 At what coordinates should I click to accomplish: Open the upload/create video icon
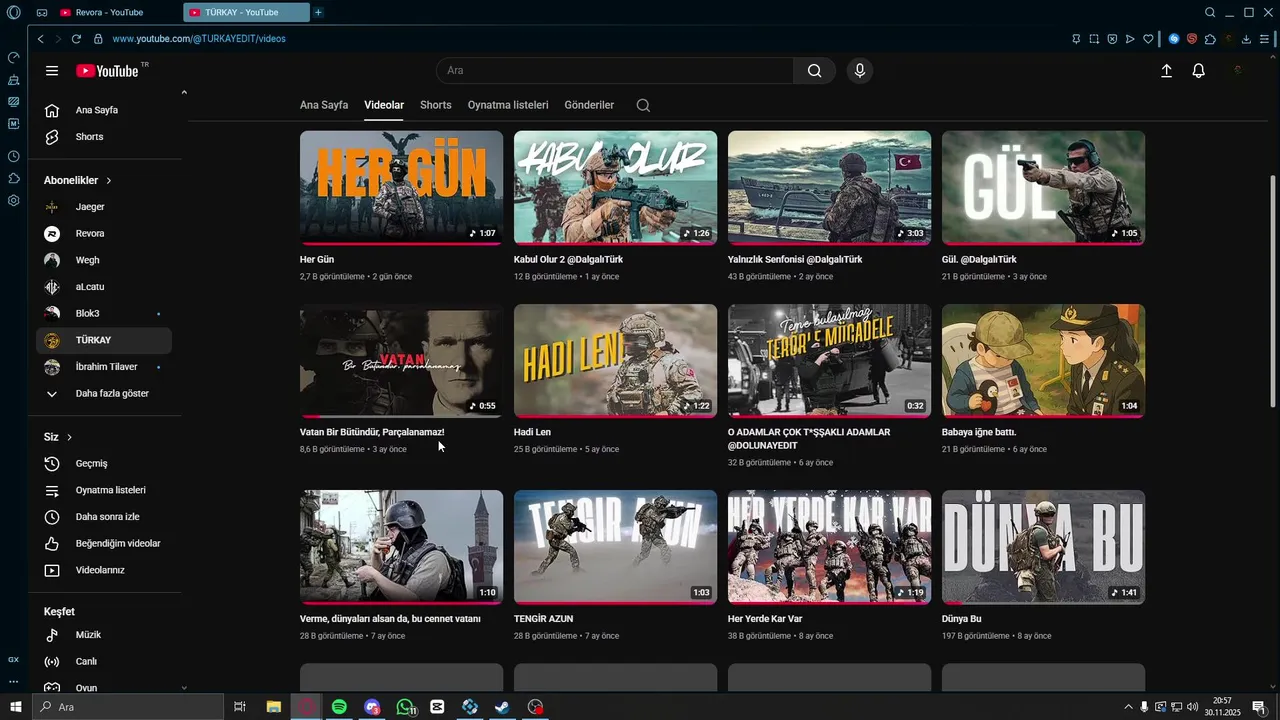(1166, 71)
